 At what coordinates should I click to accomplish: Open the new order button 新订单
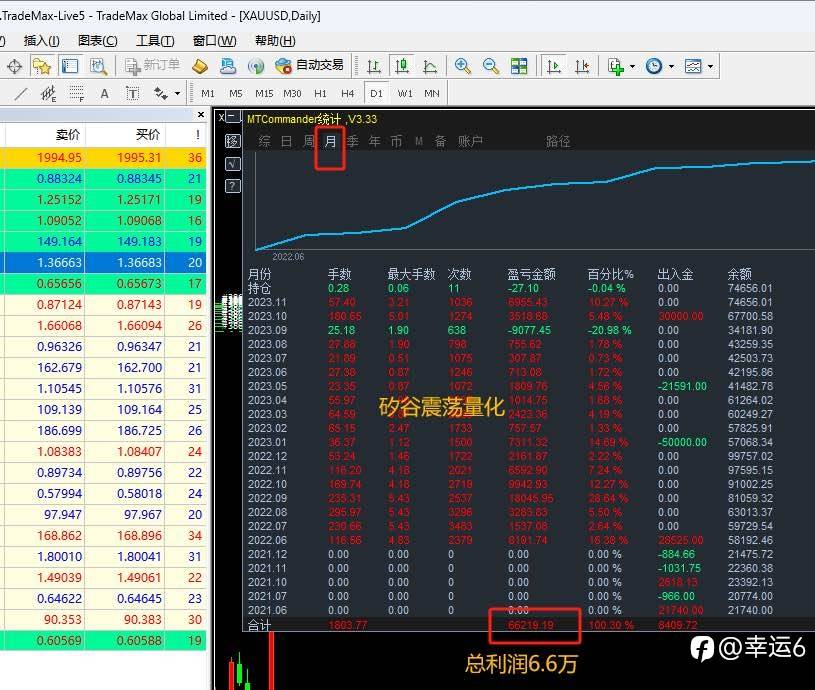pyautogui.click(x=152, y=66)
